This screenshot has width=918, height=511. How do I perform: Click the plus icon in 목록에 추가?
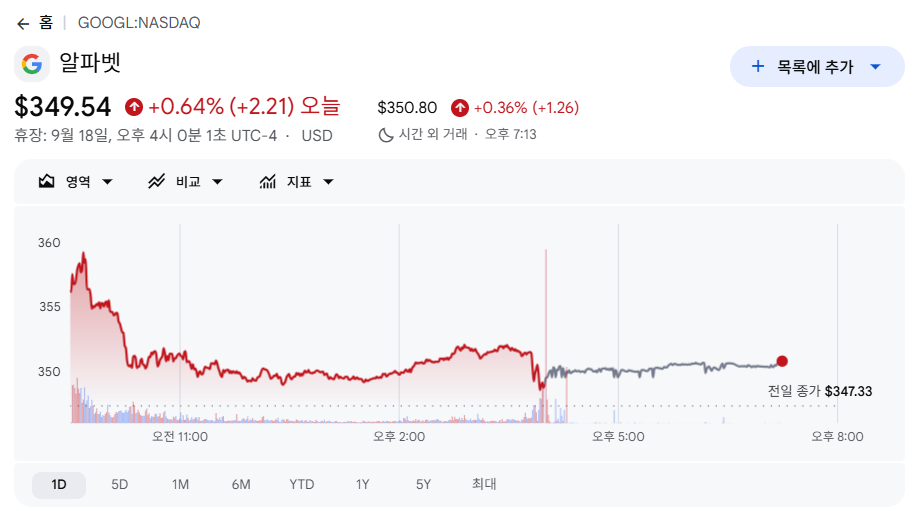tap(758, 66)
